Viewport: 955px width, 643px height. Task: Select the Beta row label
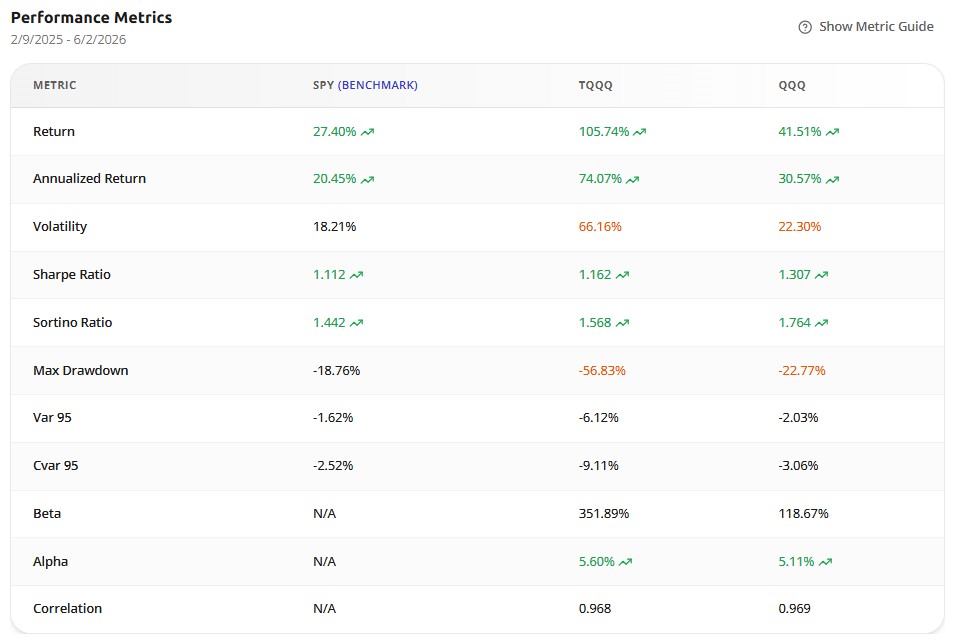(x=47, y=513)
